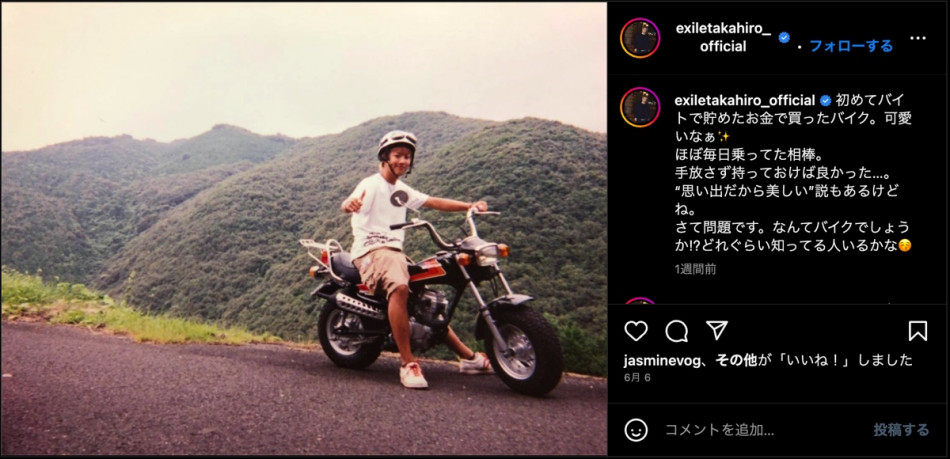Open the three-dot more options menu

[x=918, y=38]
